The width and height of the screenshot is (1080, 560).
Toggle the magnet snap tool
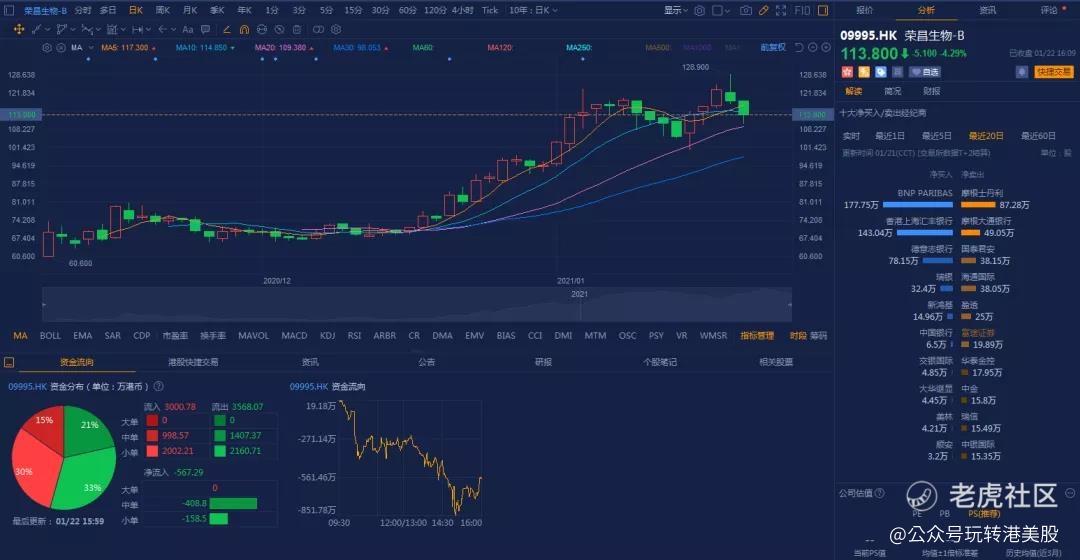tap(245, 30)
